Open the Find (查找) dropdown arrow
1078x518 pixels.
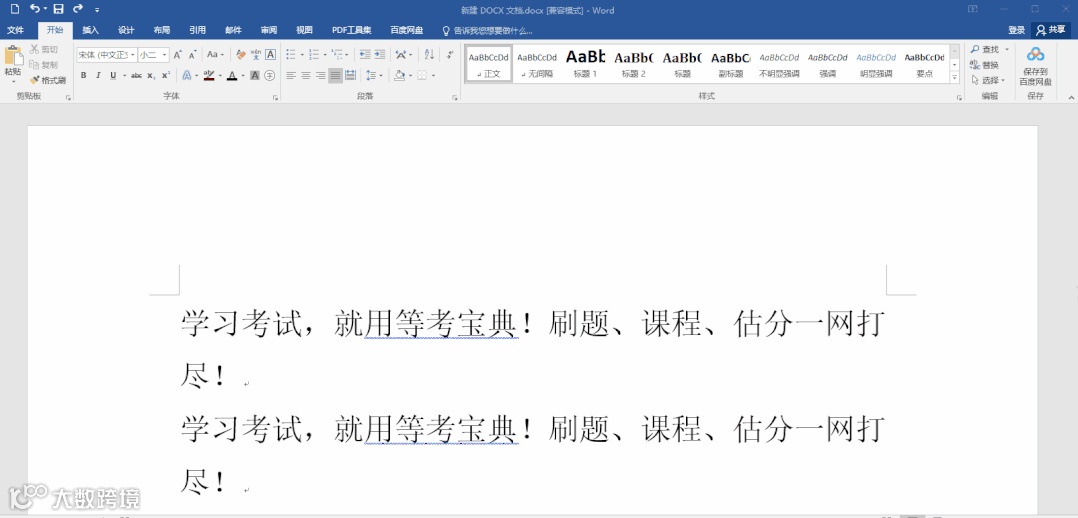1007,50
